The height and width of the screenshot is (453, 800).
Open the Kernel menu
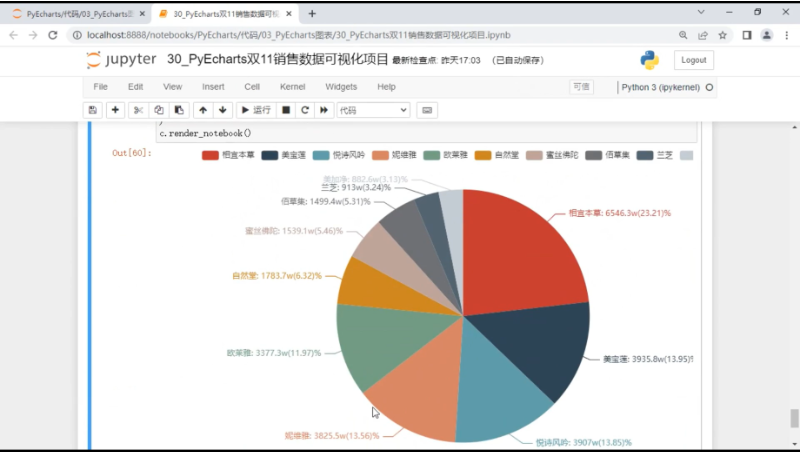pyautogui.click(x=292, y=87)
